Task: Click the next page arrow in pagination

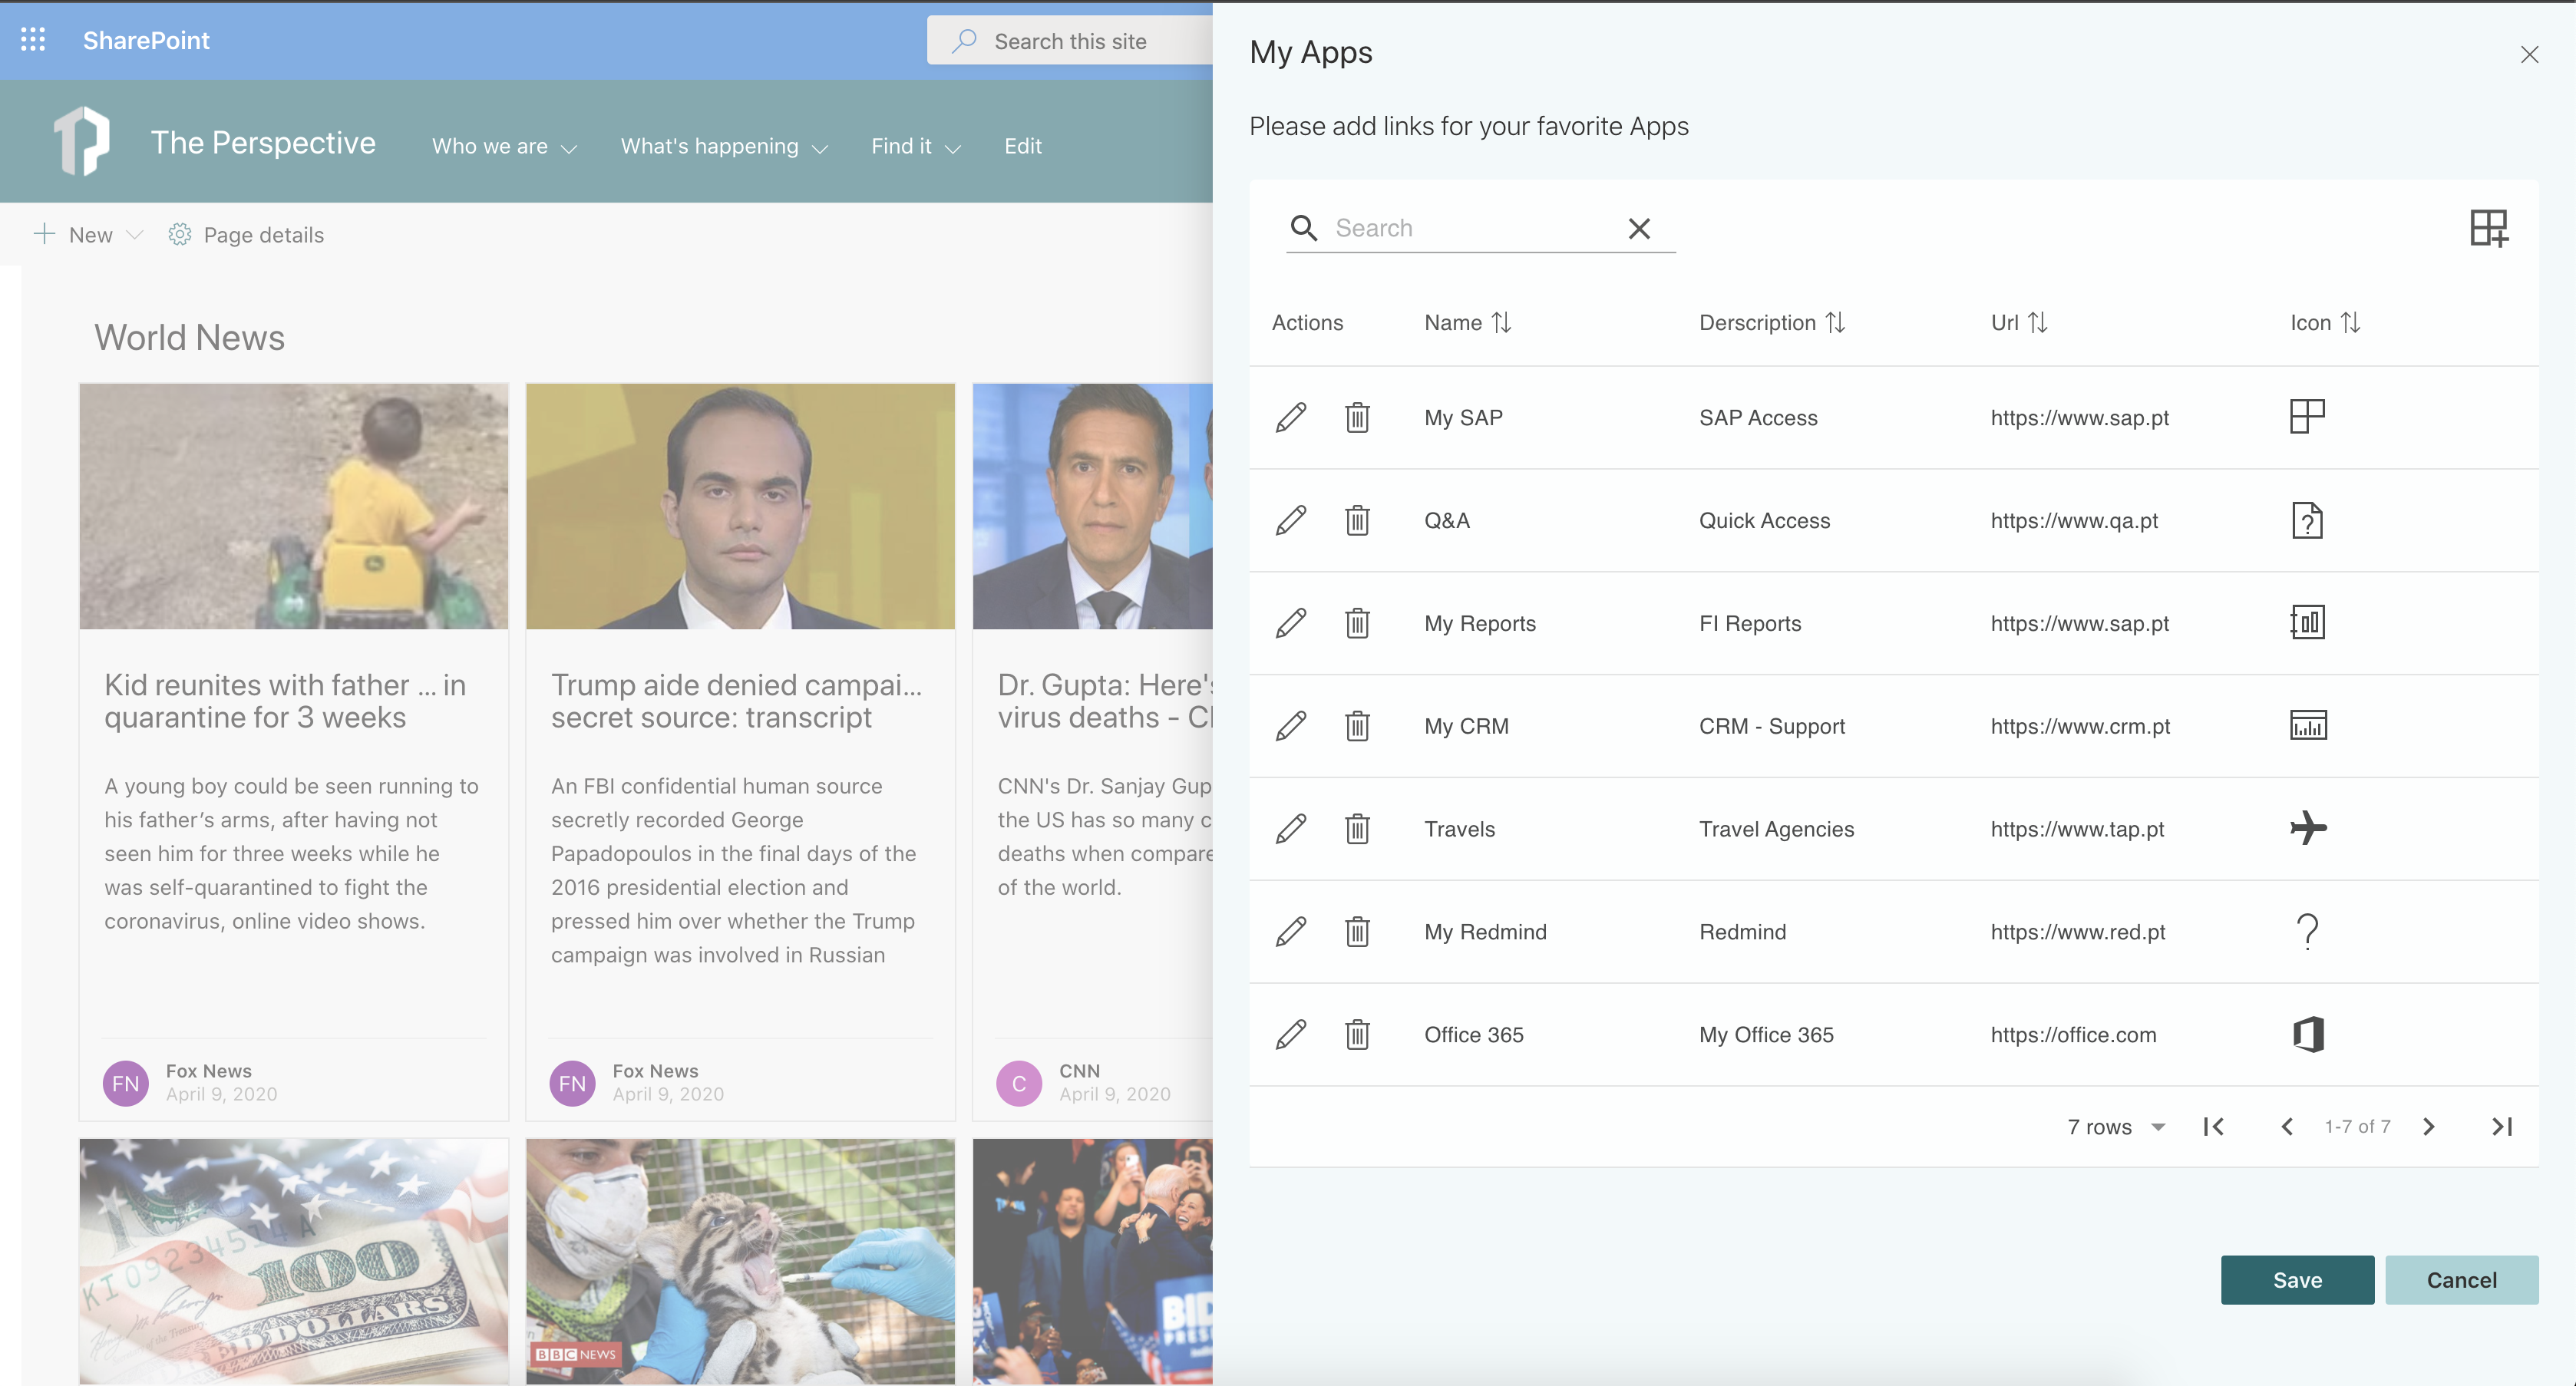Action: [x=2426, y=1125]
